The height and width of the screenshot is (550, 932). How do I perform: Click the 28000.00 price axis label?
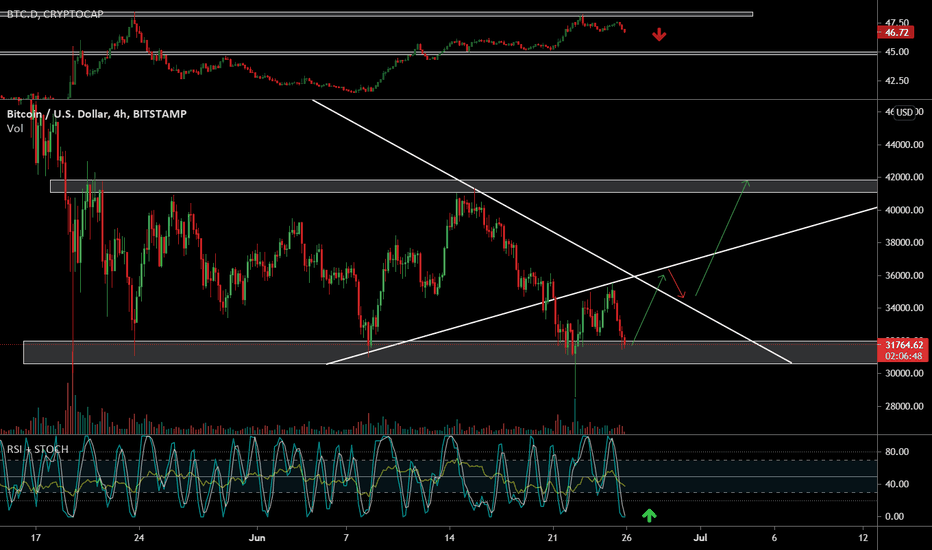tap(904, 406)
